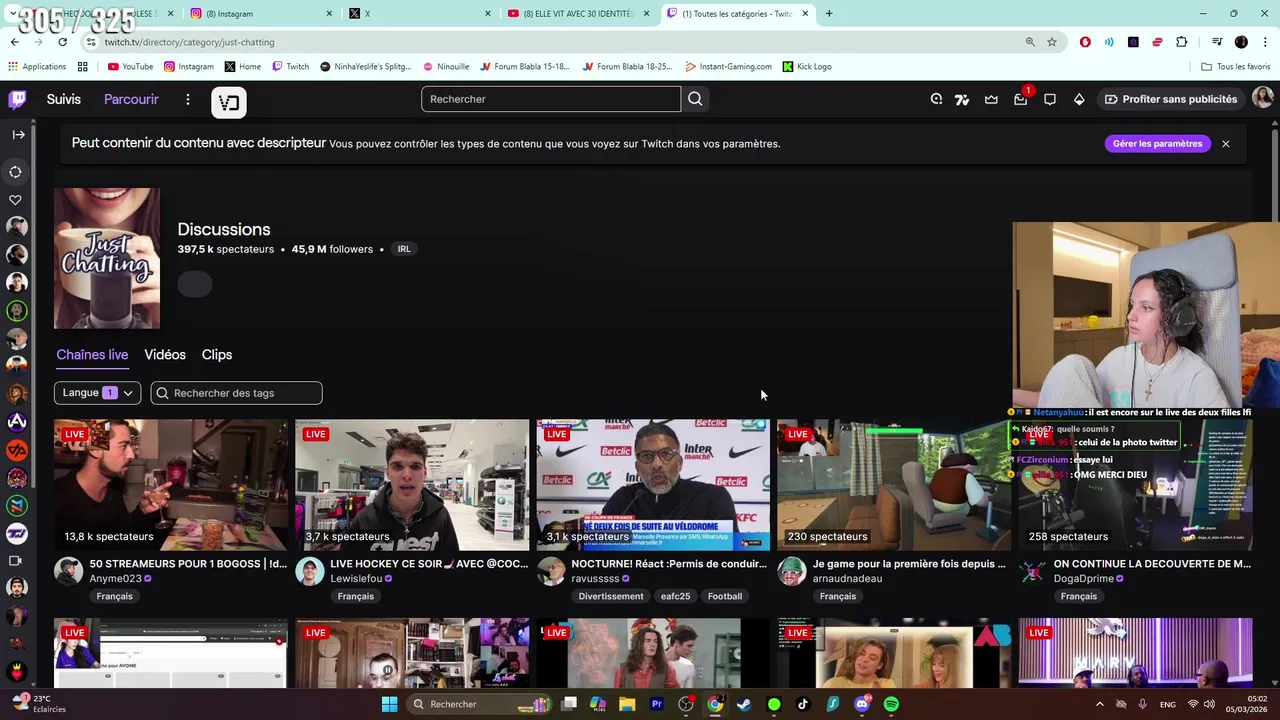Viewport: 1280px width, 720px height.
Task: Open the Chrome extensions puzzle icon
Action: [1181, 42]
